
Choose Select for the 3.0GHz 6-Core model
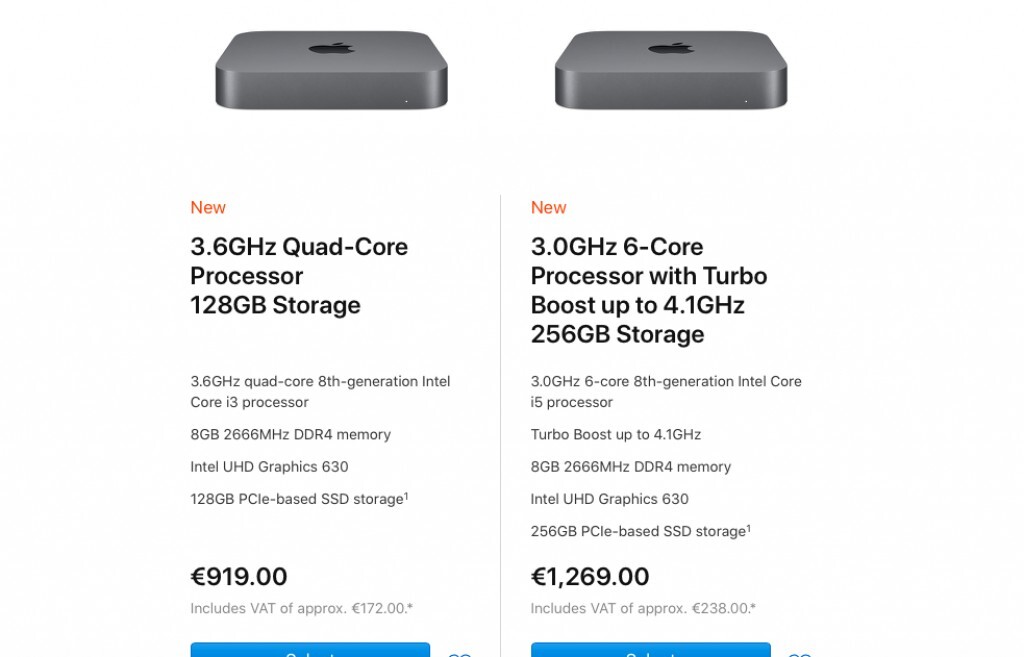650,650
